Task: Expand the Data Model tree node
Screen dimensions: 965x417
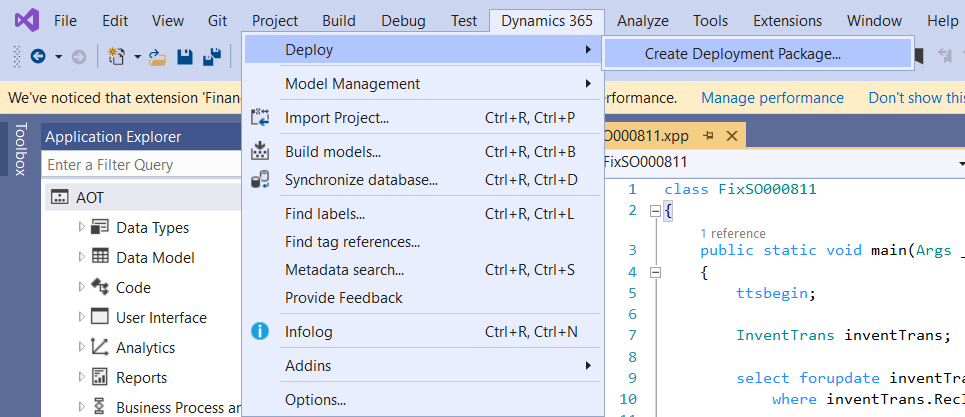Action: click(x=81, y=256)
